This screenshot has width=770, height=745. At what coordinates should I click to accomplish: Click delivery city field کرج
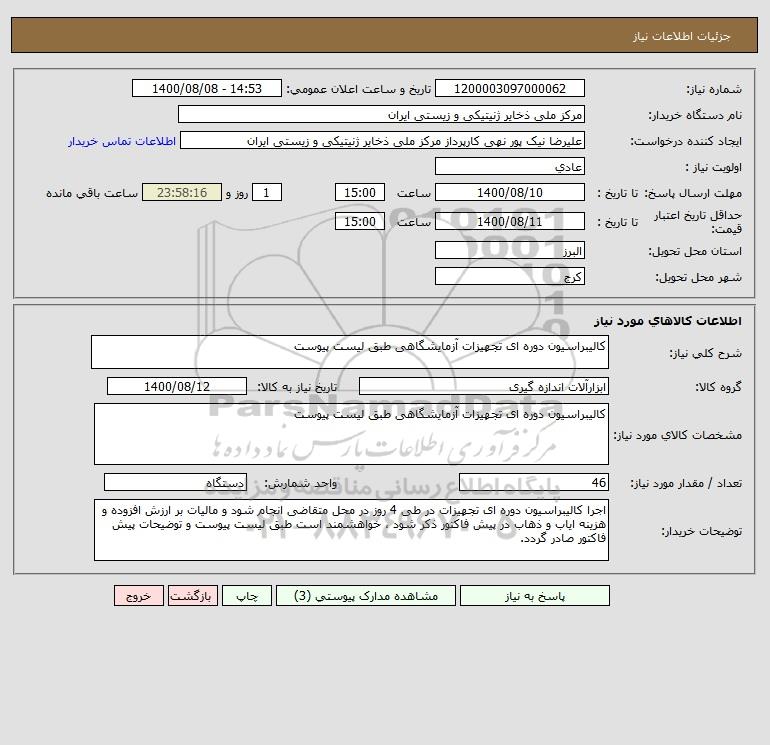click(510, 276)
